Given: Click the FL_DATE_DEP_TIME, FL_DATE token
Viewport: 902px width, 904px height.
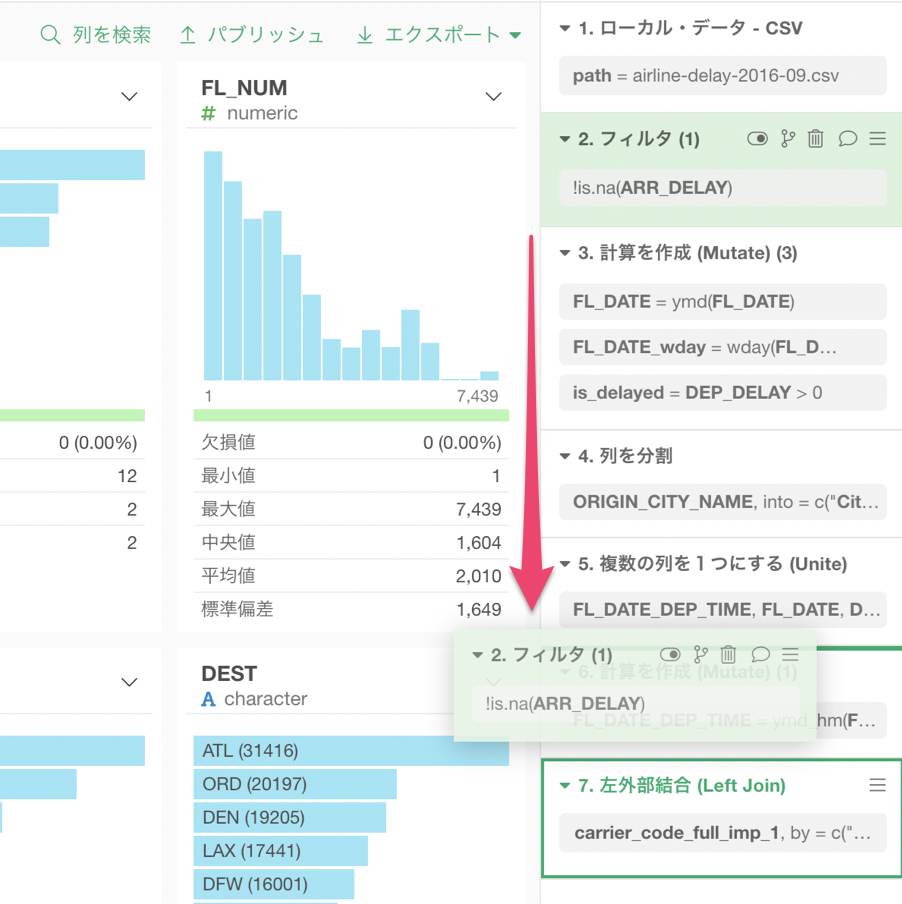Looking at the screenshot, I should [x=723, y=609].
